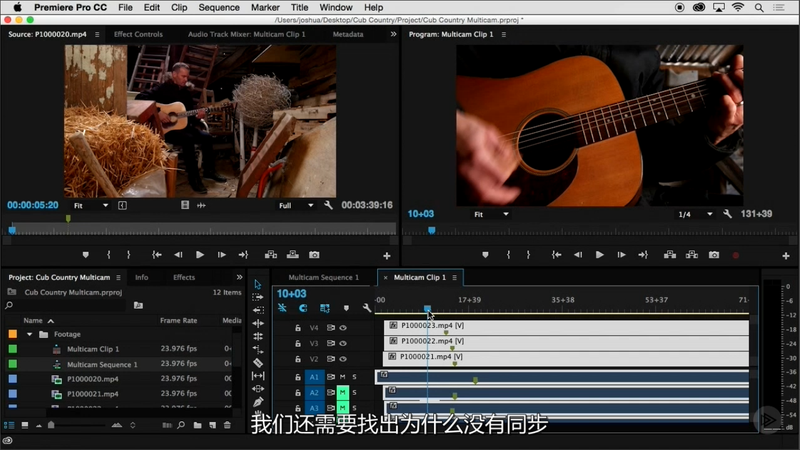Open the Marker menu
The width and height of the screenshot is (800, 450).
coord(265,8)
